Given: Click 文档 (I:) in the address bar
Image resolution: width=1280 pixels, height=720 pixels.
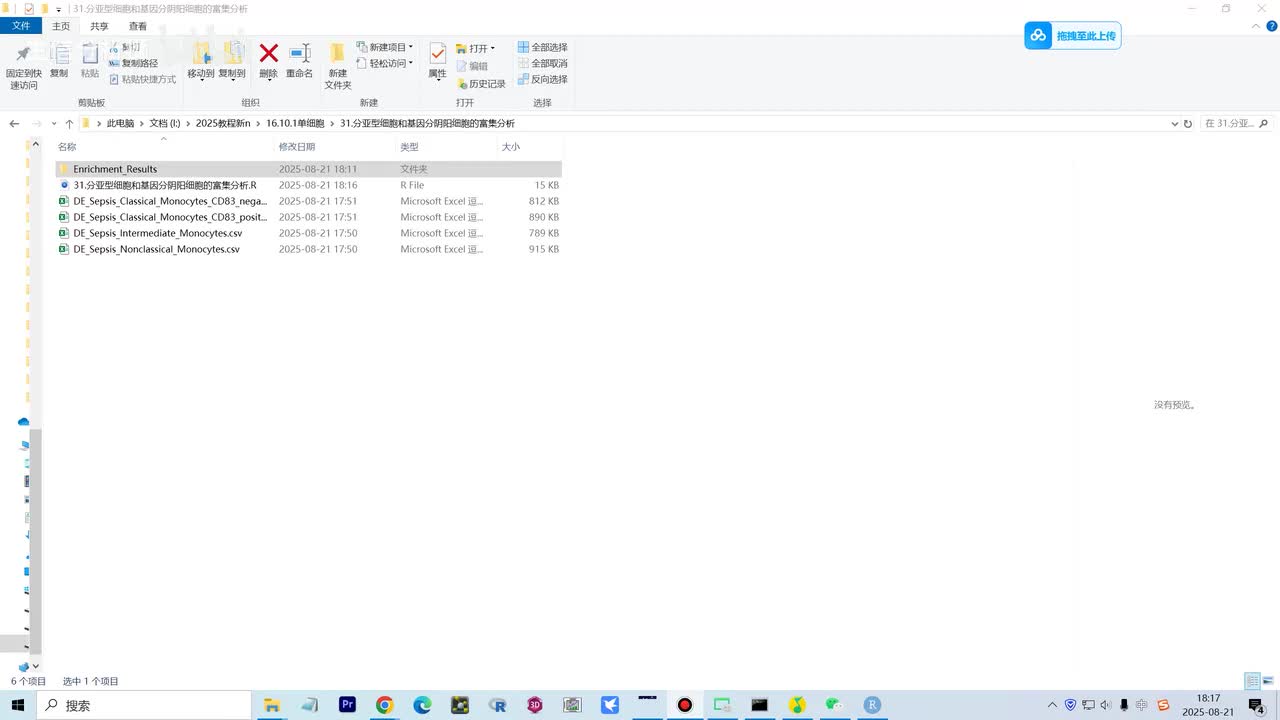Looking at the screenshot, I should [x=165, y=124].
